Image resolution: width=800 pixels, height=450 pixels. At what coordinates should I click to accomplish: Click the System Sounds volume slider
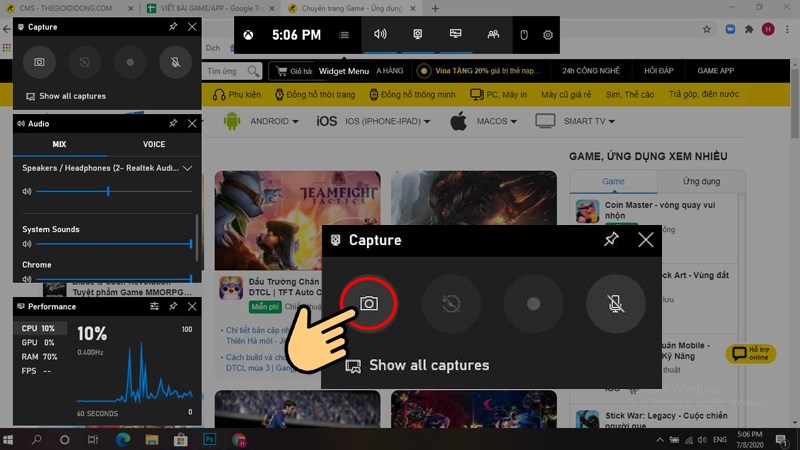click(110, 244)
